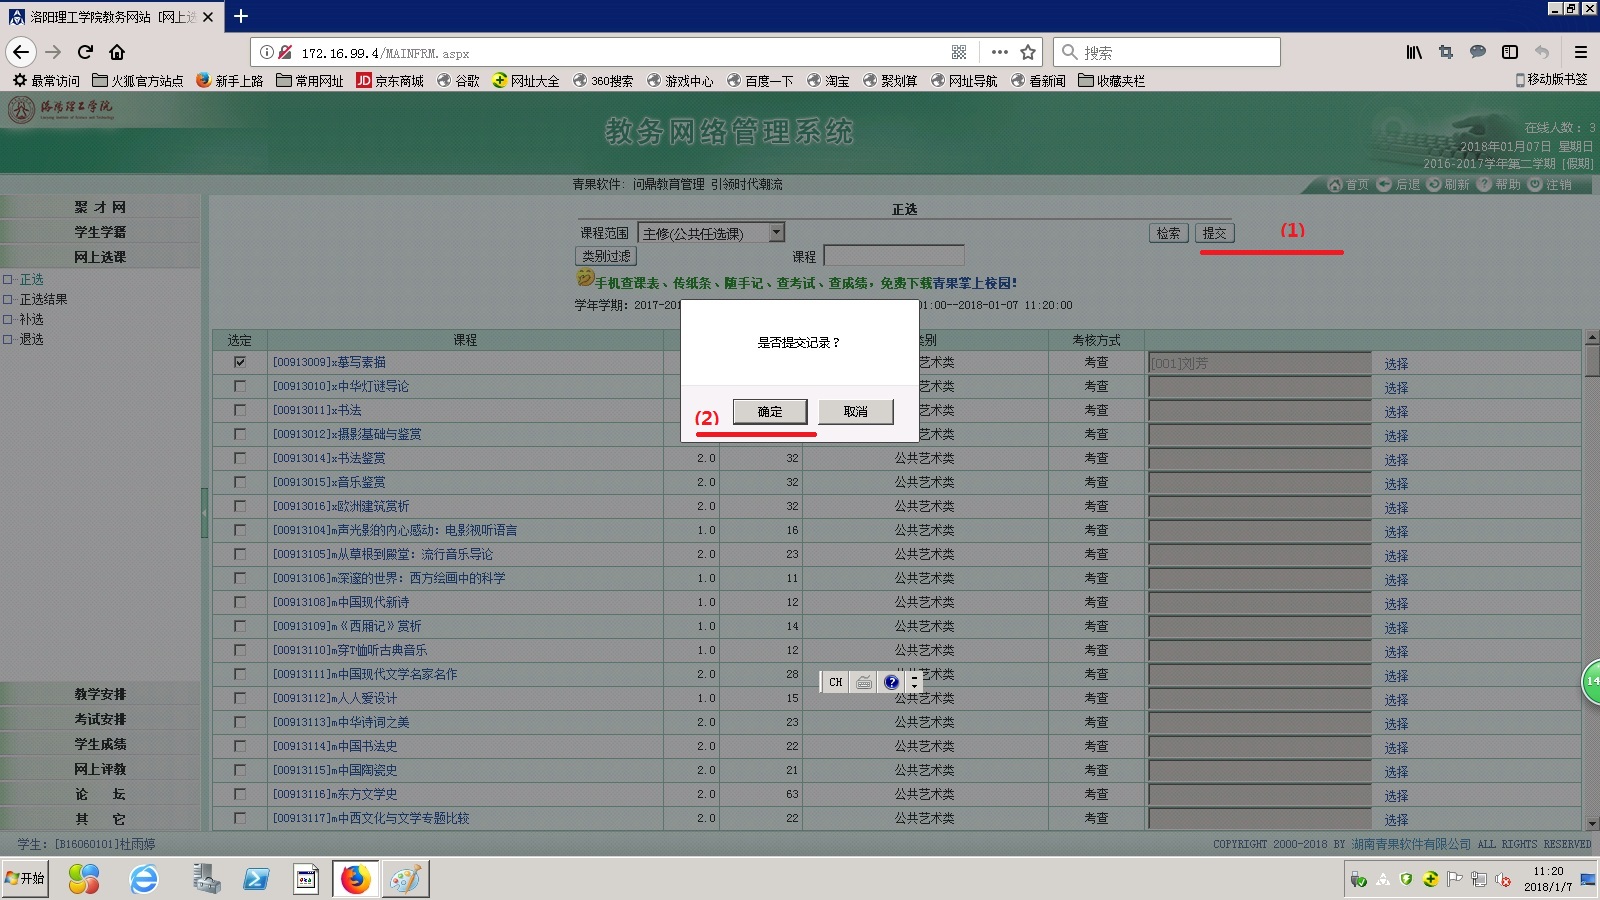Screen dimensions: 1600x900
Task: Open the page actions ellipsis in address bar
Action: pos(999,52)
